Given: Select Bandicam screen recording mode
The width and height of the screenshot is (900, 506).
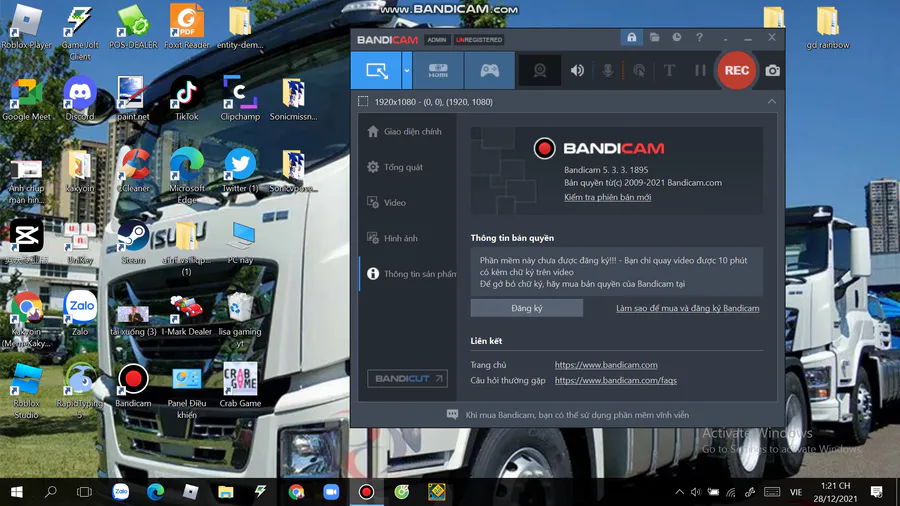Looking at the screenshot, I should coord(377,71).
